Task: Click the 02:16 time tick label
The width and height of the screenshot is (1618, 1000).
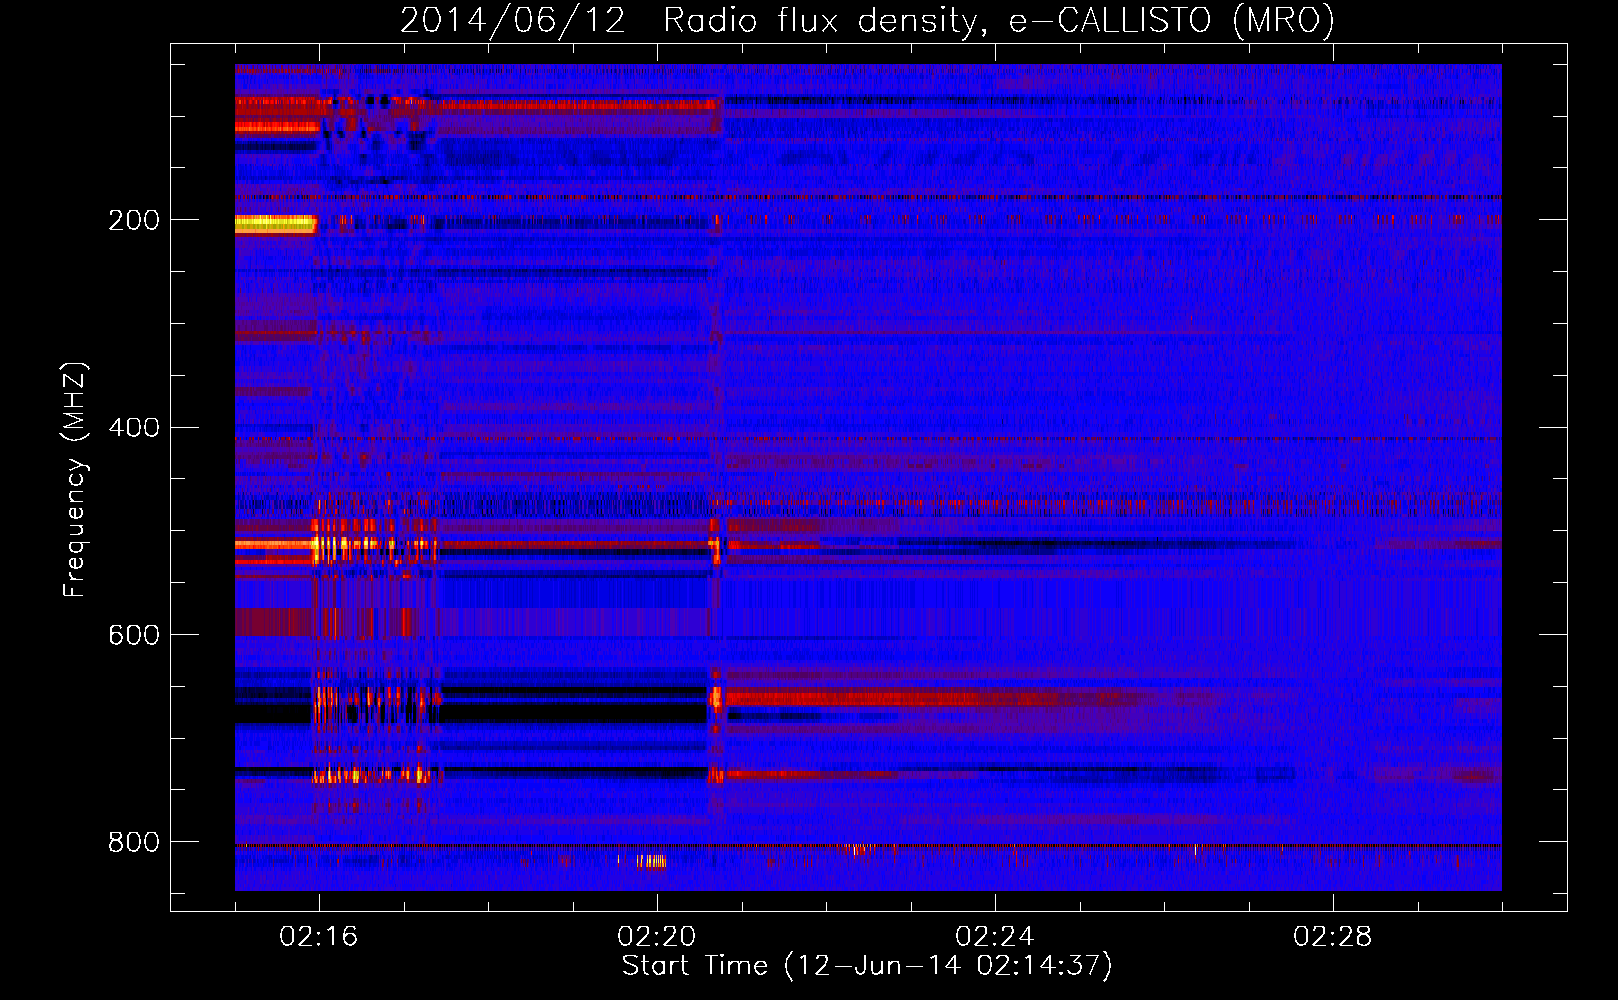Action: tap(319, 937)
